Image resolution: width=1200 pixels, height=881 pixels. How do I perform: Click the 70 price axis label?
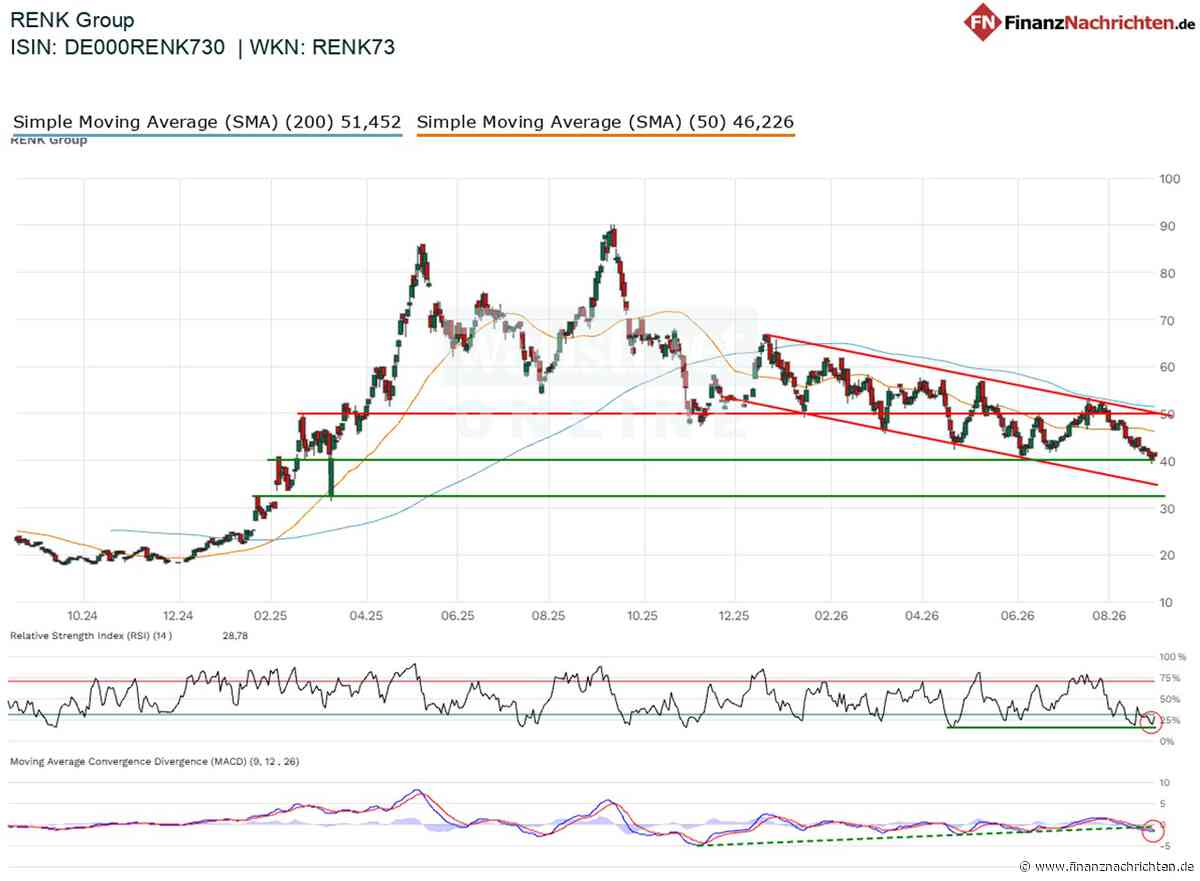[x=1166, y=320]
